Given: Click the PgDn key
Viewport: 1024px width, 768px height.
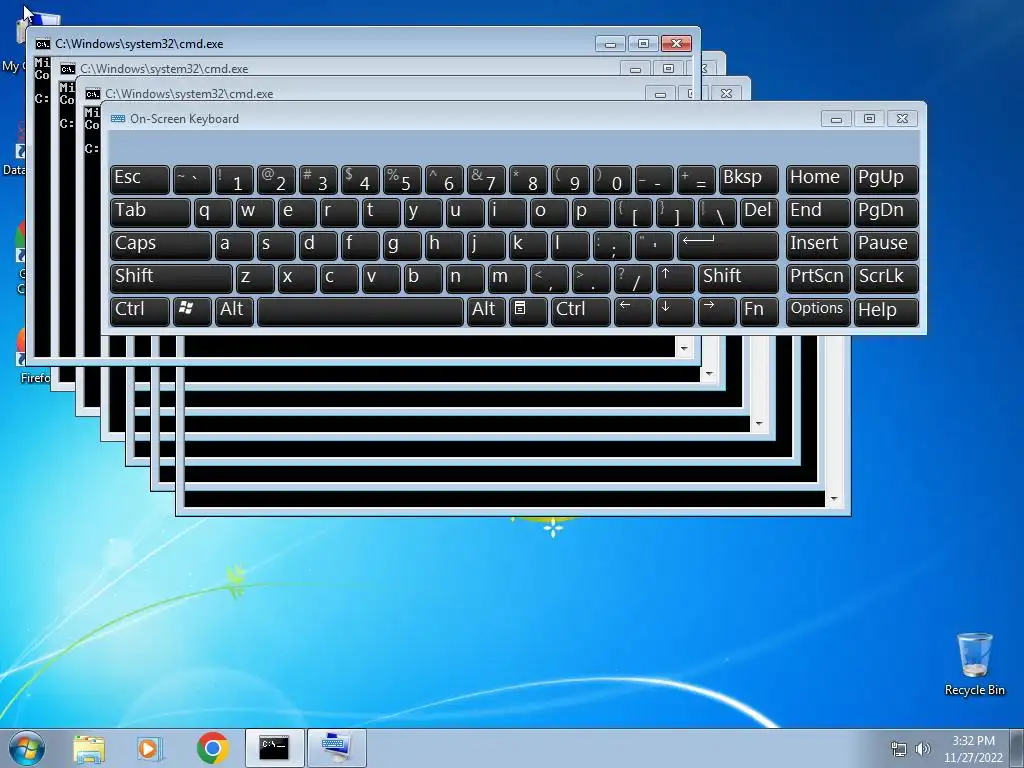Looking at the screenshot, I should pyautogui.click(x=886, y=212).
